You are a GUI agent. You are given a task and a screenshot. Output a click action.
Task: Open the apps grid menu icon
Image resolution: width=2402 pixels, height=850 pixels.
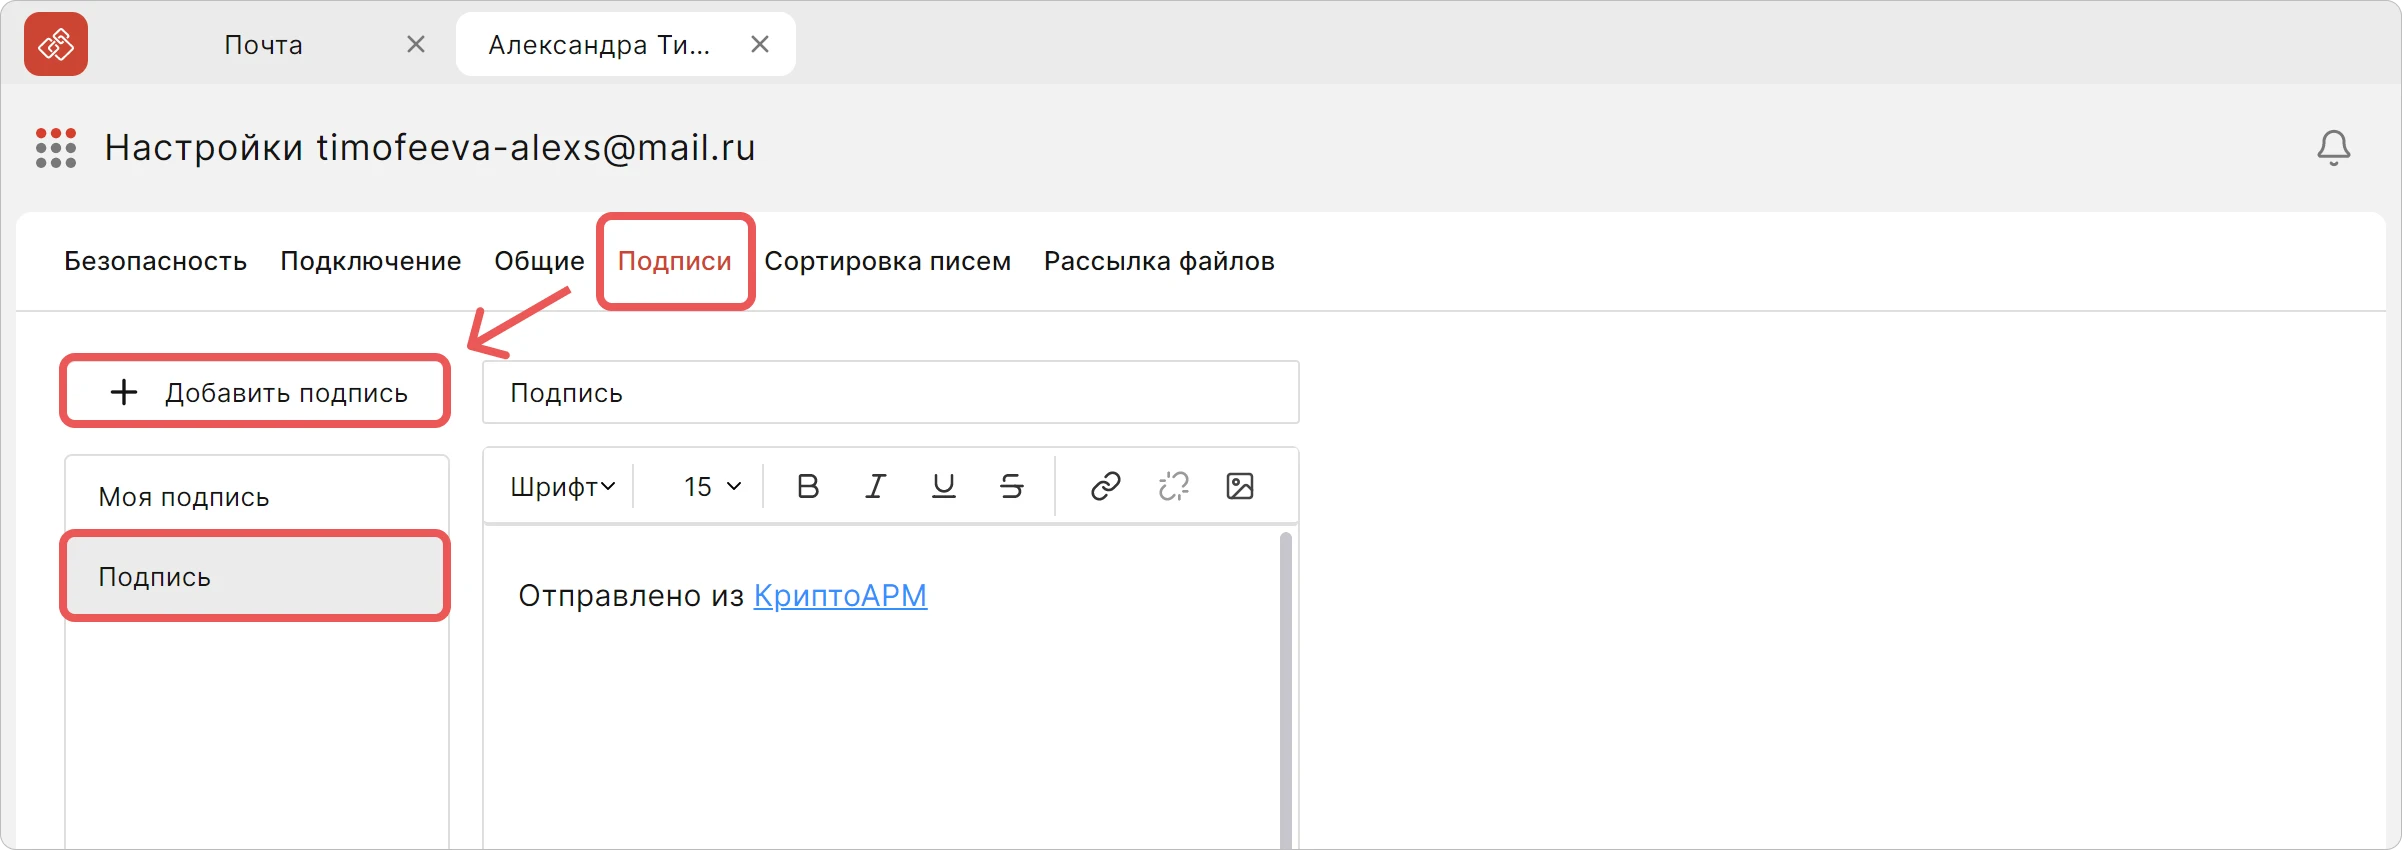coord(56,148)
